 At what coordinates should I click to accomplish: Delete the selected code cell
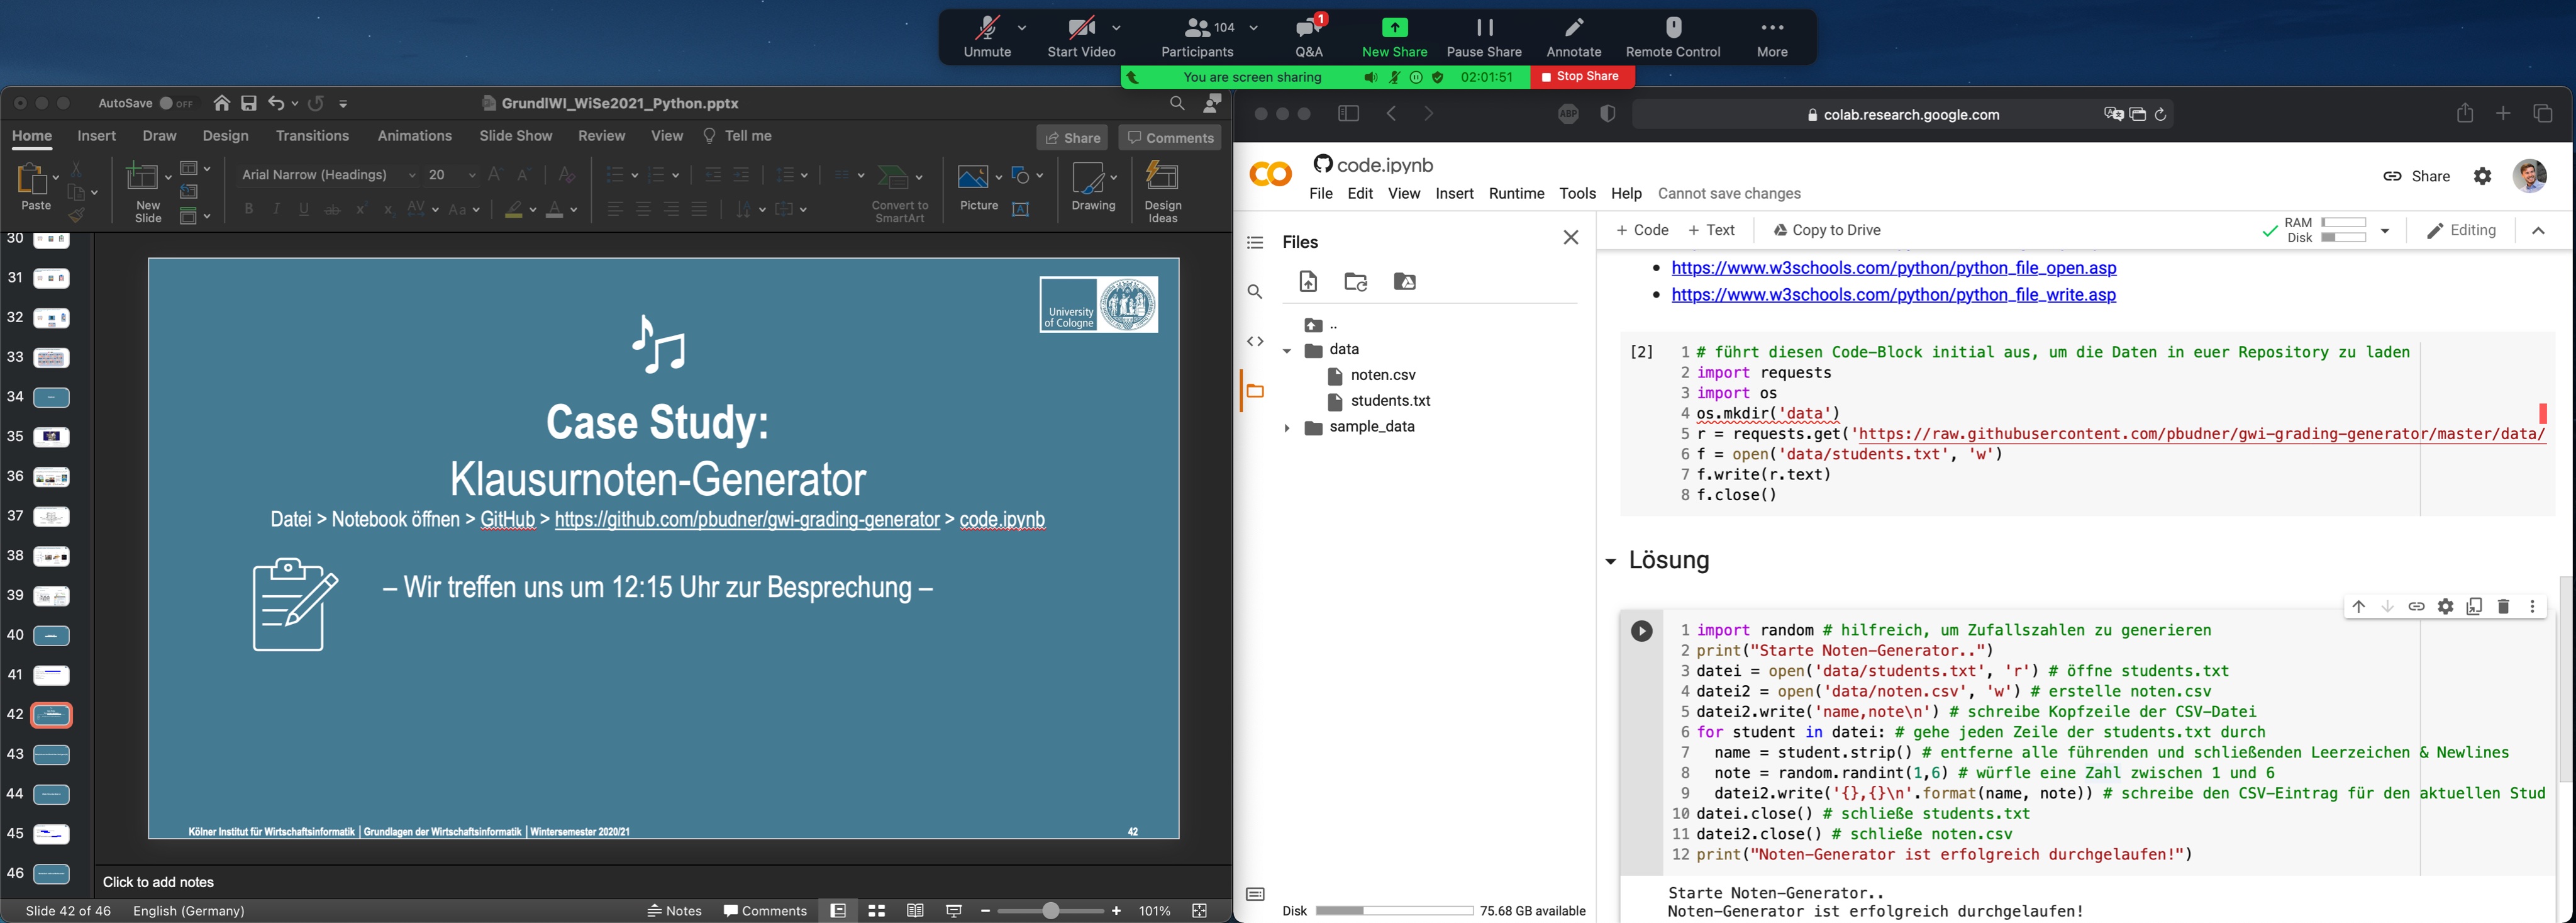2503,606
